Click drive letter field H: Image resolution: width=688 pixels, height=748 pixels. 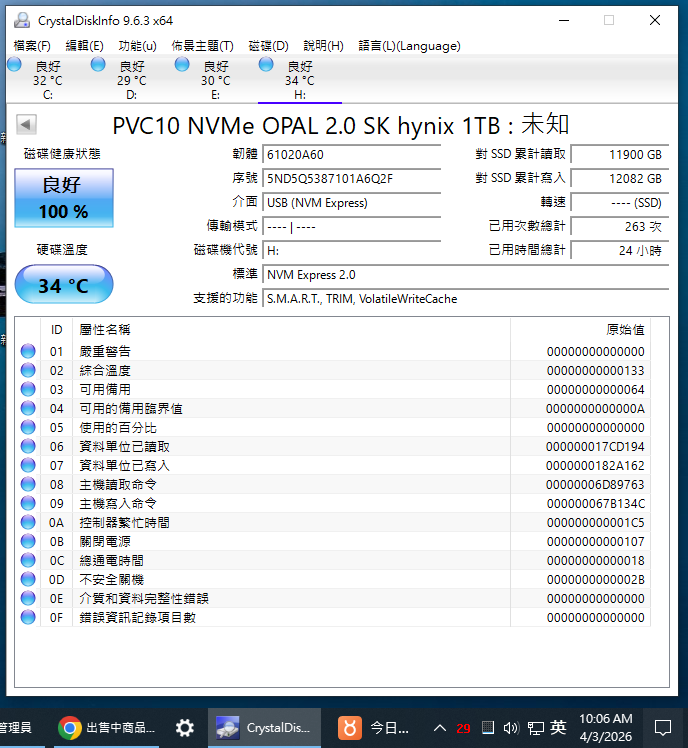pos(352,250)
